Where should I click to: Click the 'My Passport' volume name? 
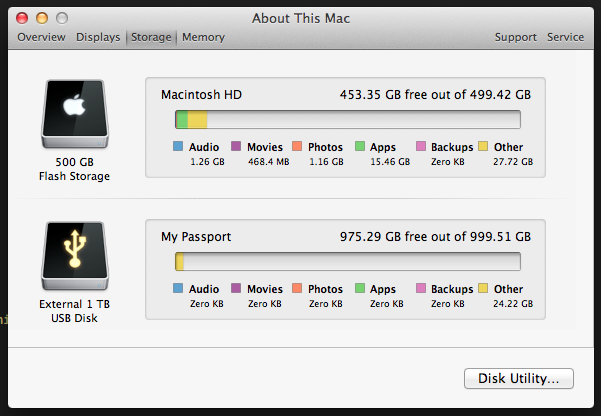pyautogui.click(x=196, y=237)
